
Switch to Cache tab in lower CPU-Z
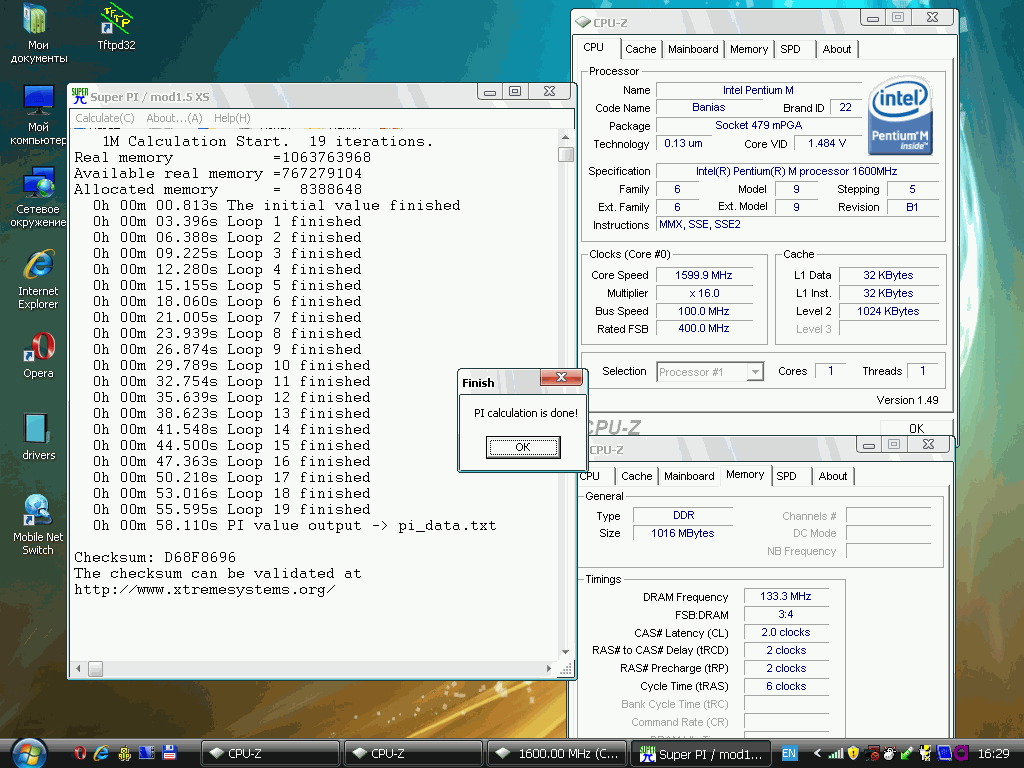pos(636,476)
